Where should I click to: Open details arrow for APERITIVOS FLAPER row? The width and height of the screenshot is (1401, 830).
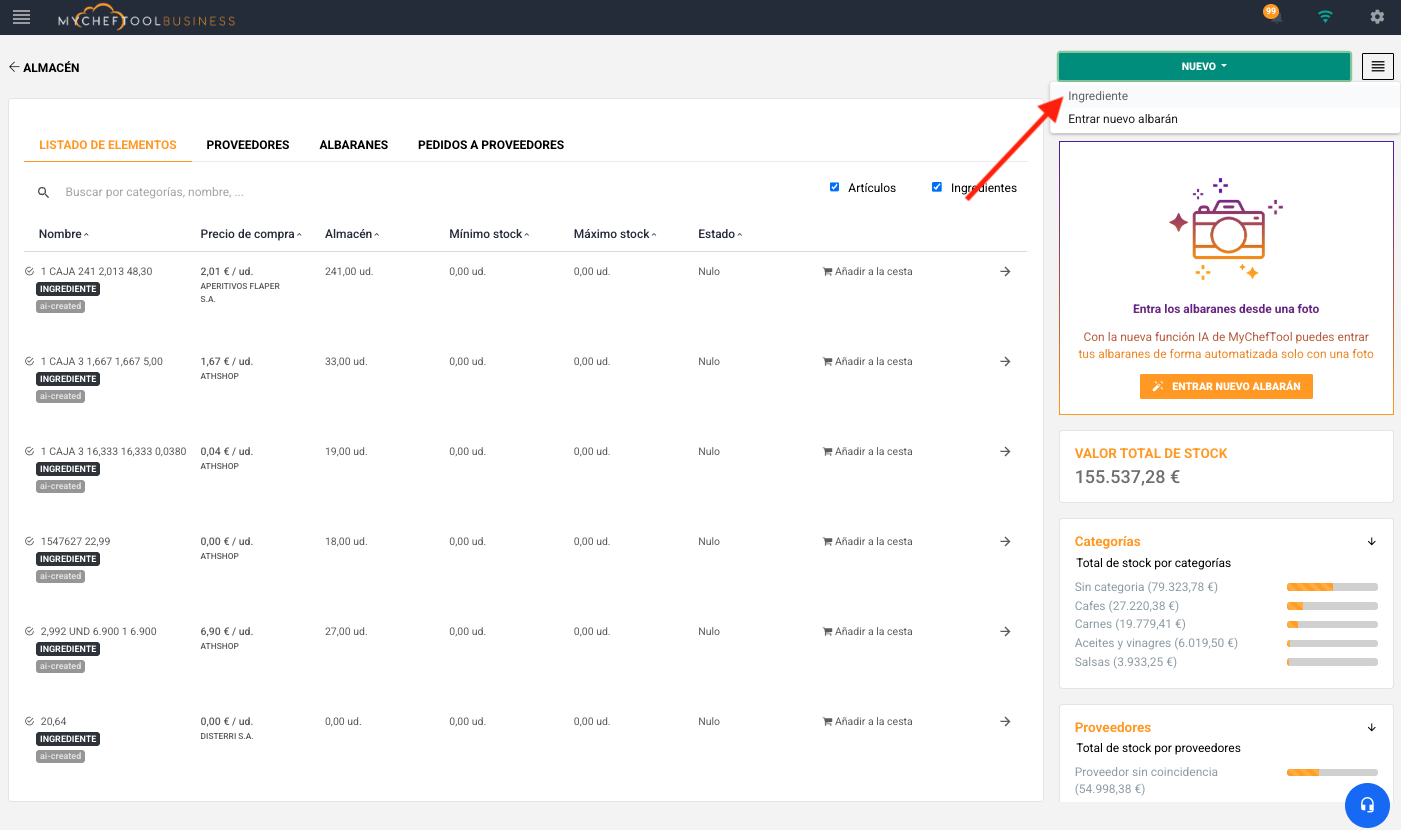[x=1005, y=272]
